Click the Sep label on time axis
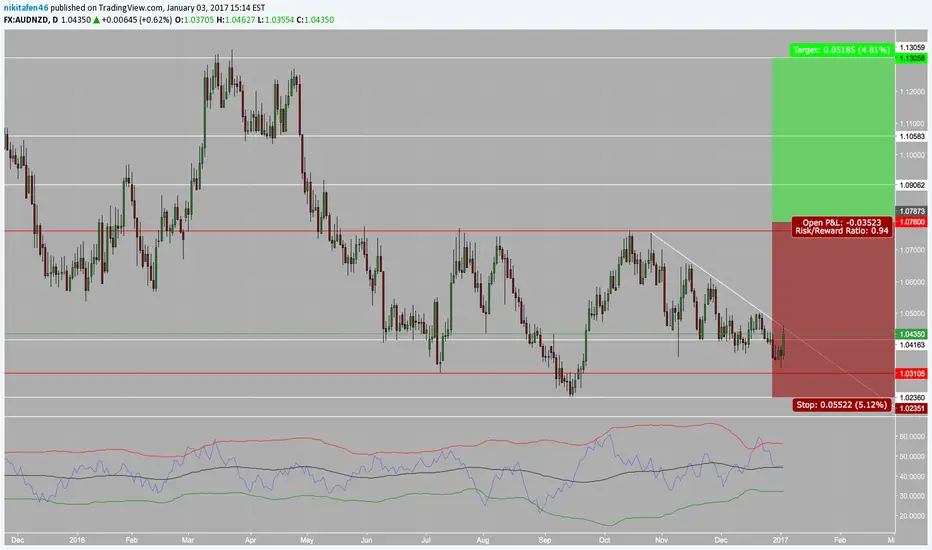 (544, 540)
